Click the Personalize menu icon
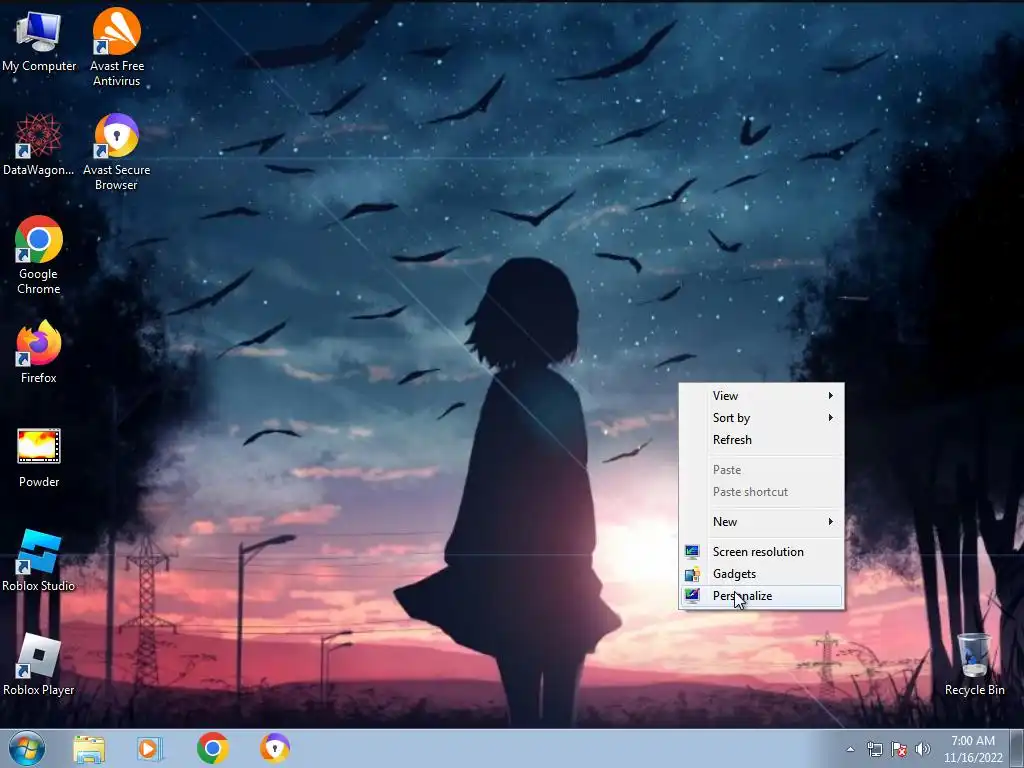1024x768 pixels. tap(692, 596)
